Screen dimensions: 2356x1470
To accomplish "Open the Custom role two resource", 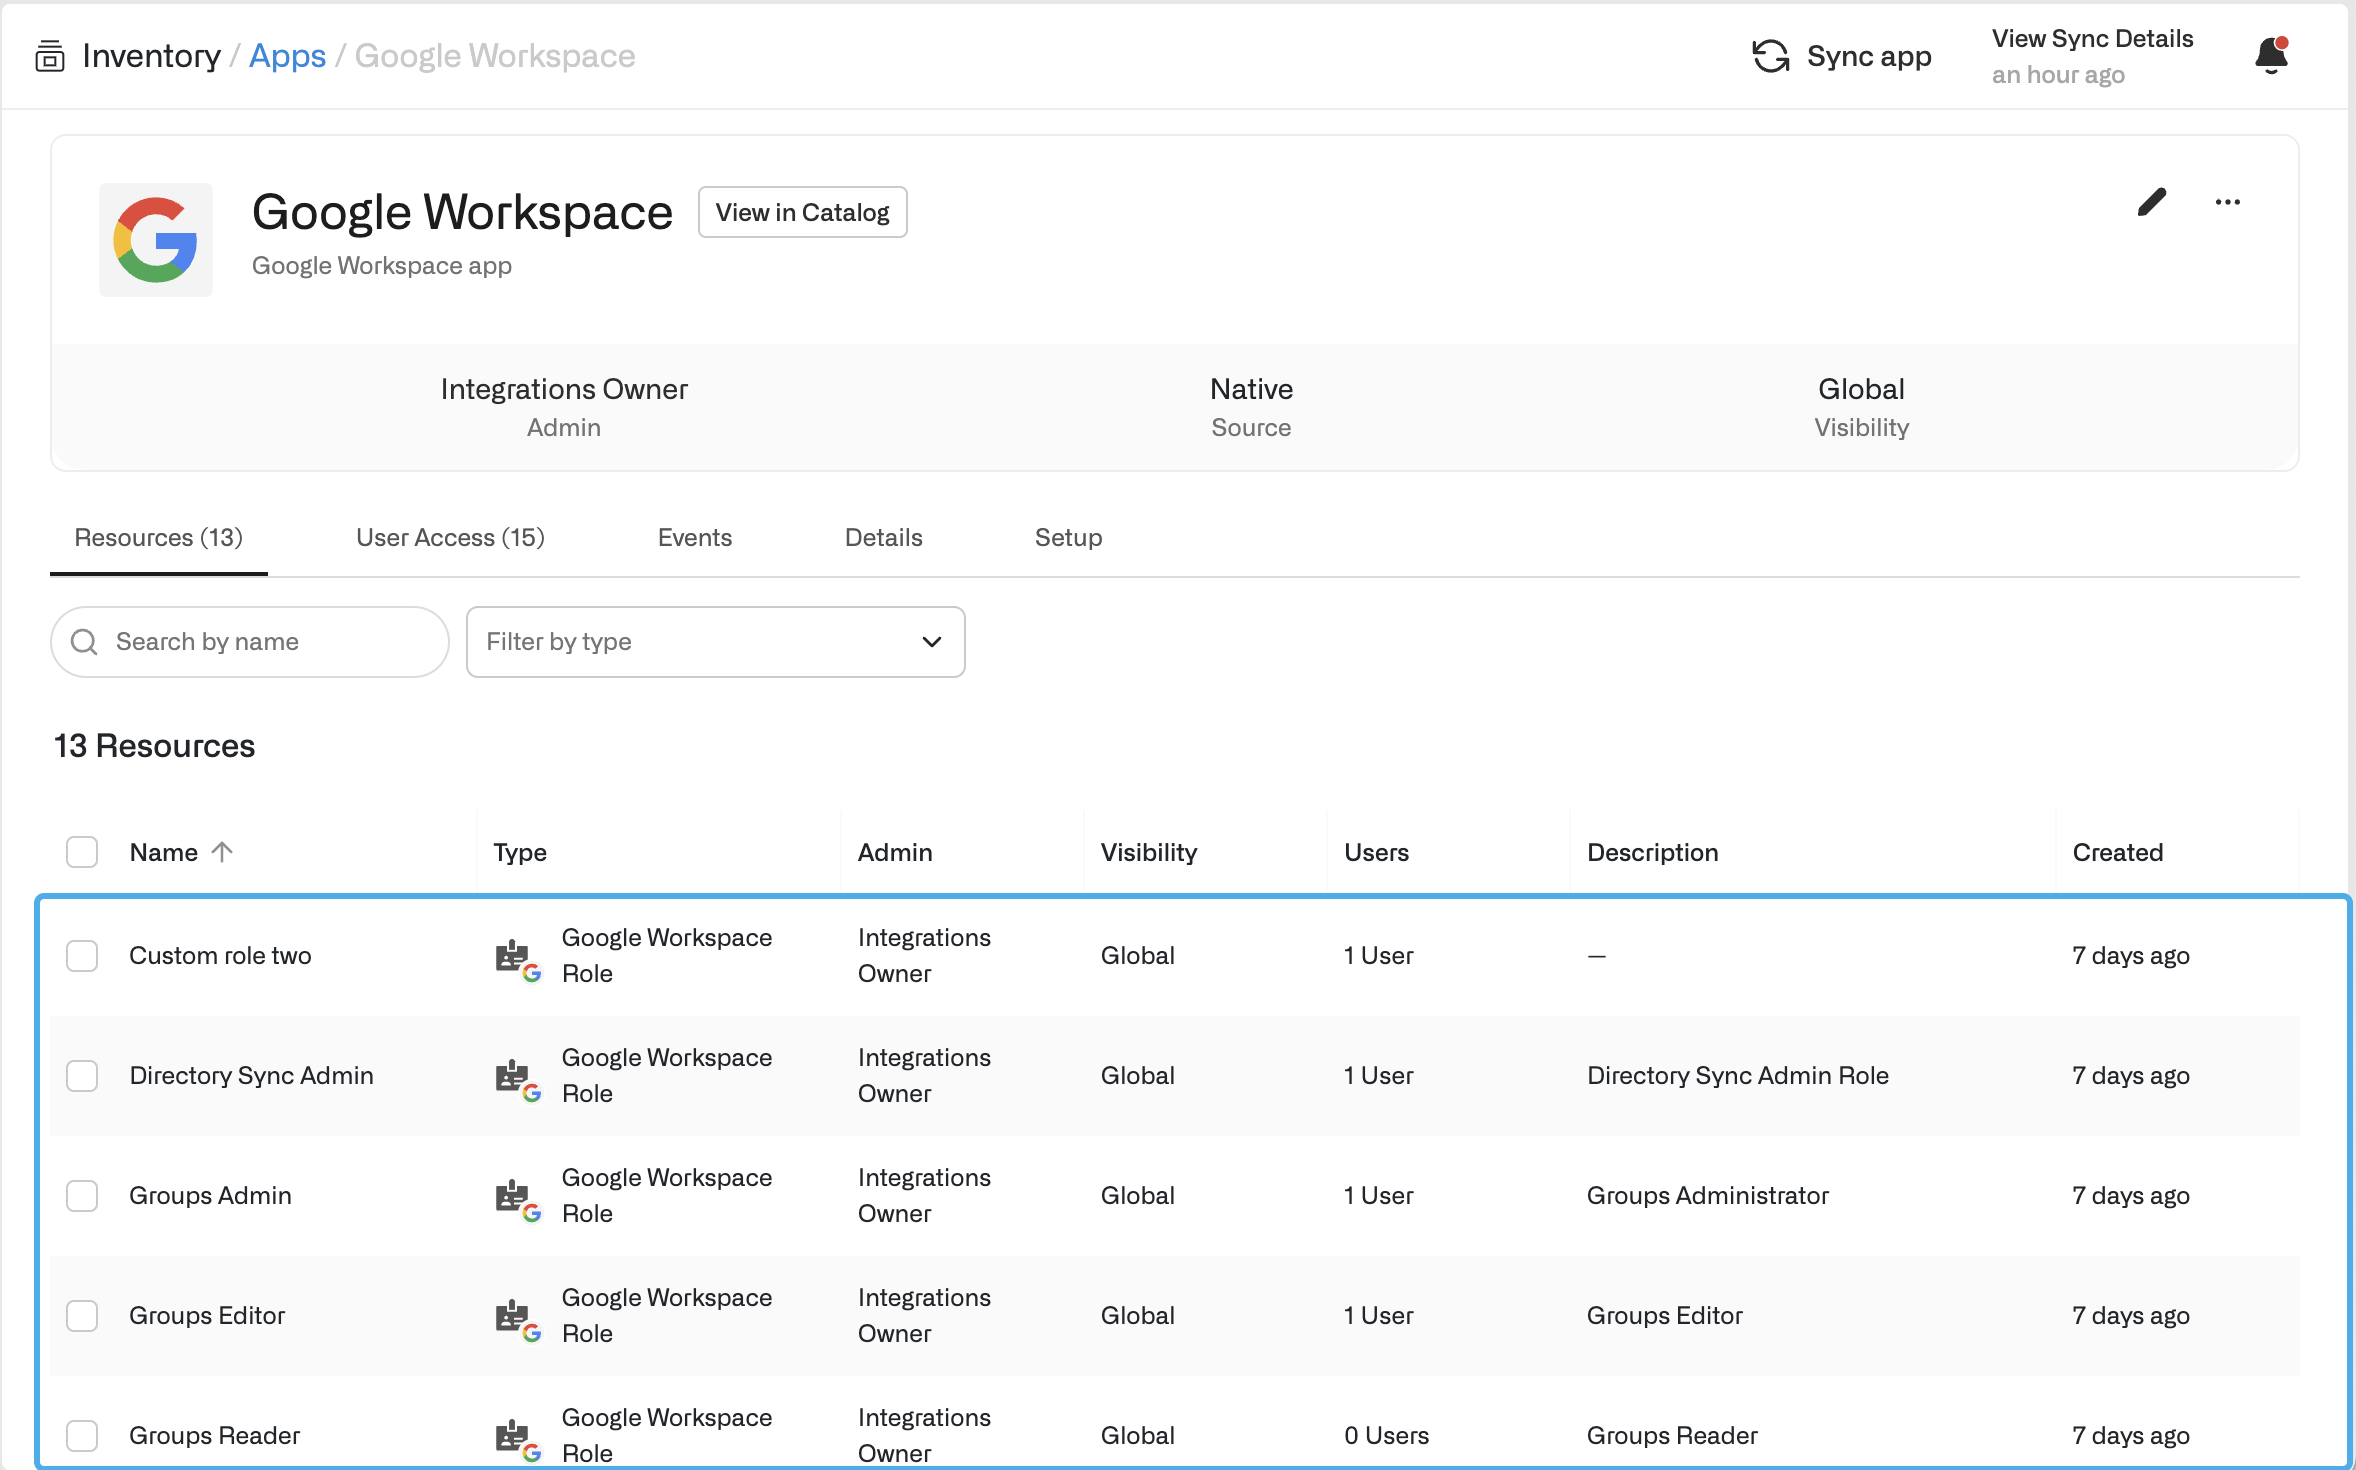I will (220, 956).
